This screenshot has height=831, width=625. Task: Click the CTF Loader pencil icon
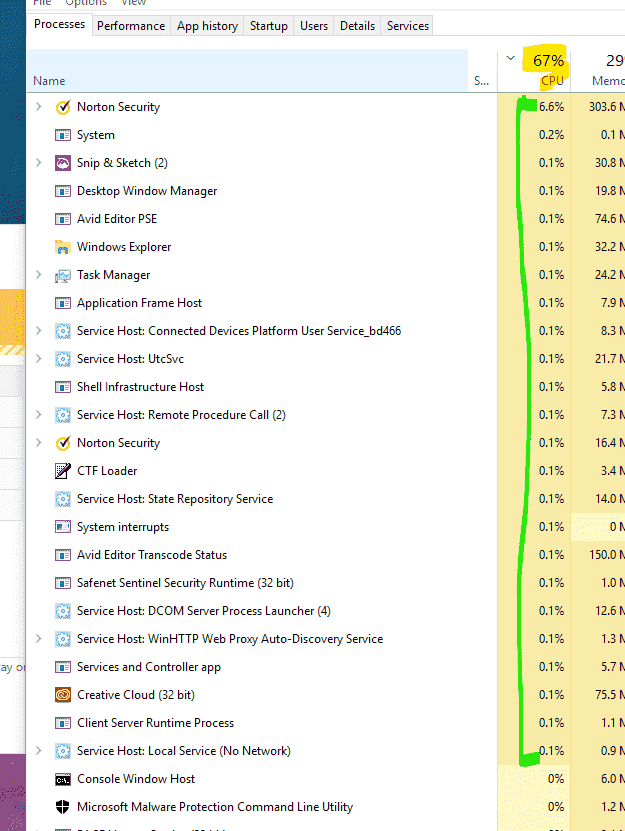pyautogui.click(x=63, y=471)
